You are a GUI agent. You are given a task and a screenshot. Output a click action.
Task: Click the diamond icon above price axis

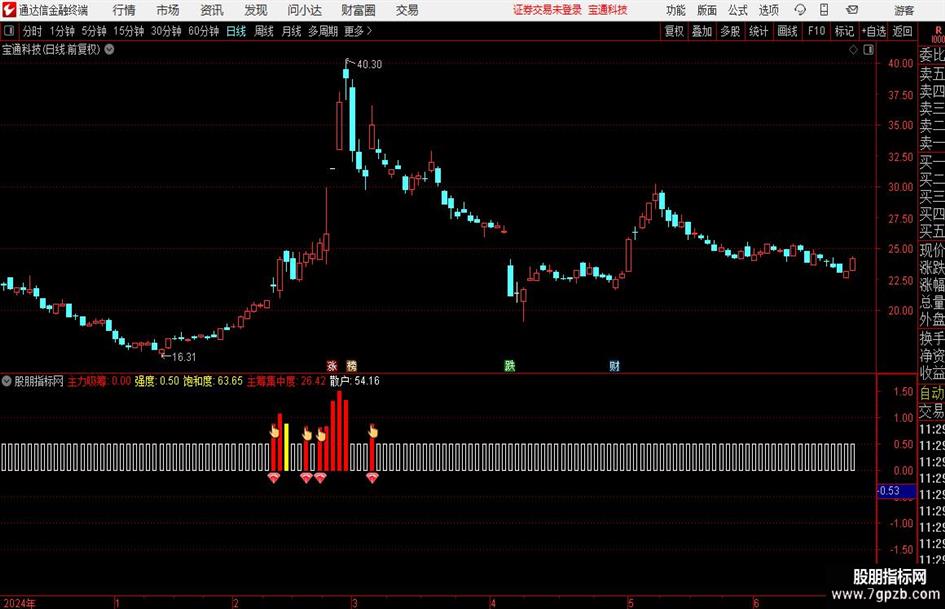click(x=853, y=49)
